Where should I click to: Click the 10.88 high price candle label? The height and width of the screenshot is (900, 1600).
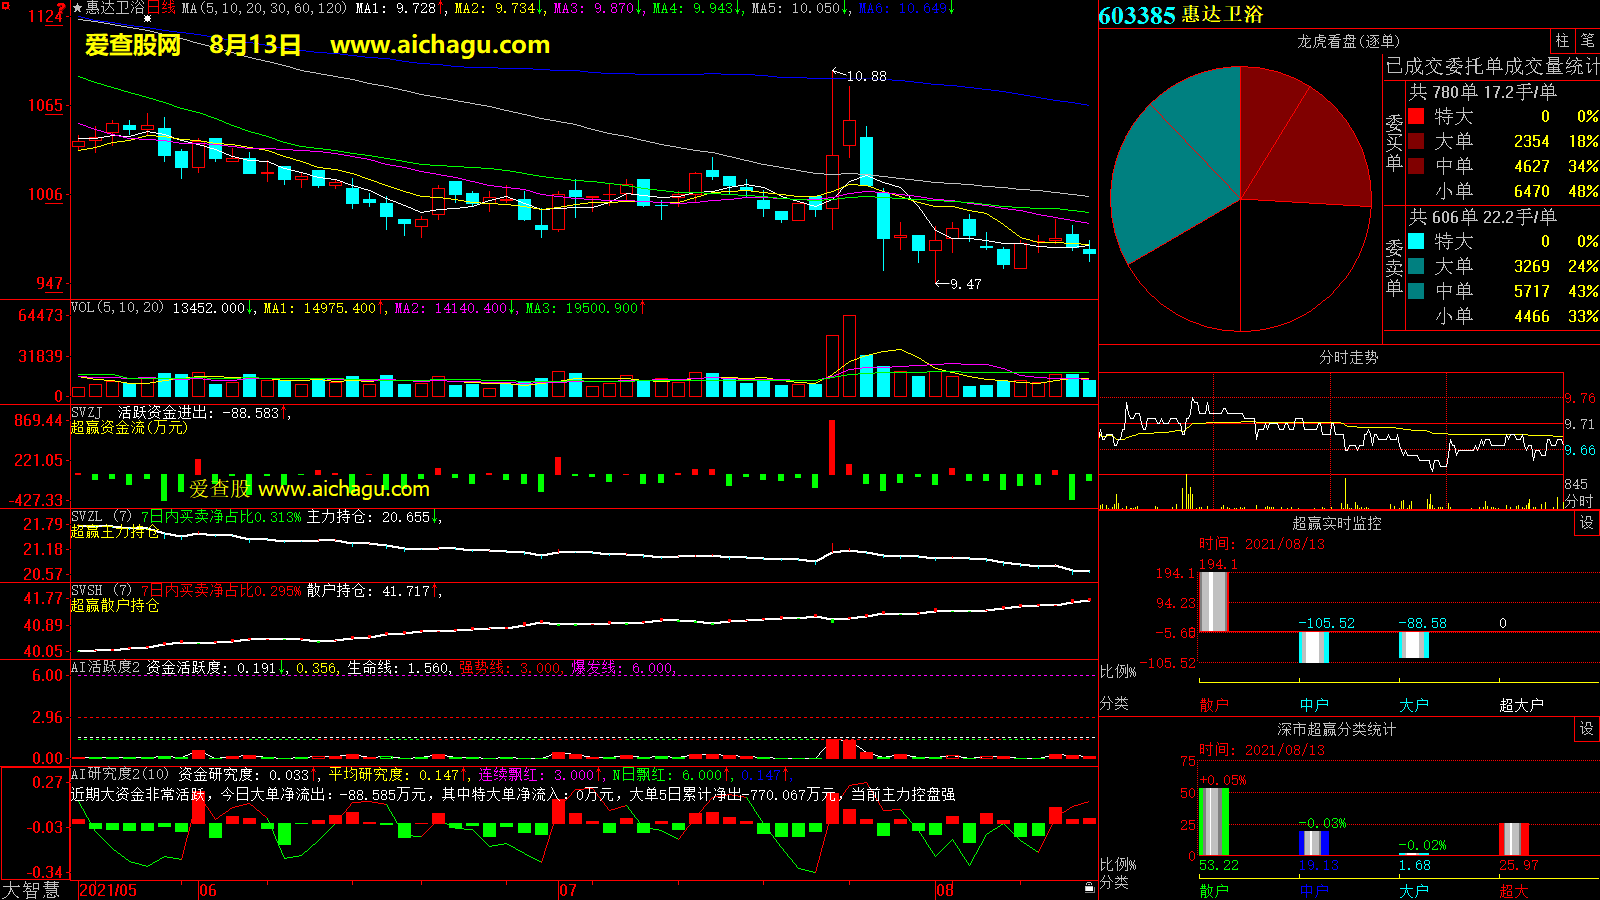(866, 76)
